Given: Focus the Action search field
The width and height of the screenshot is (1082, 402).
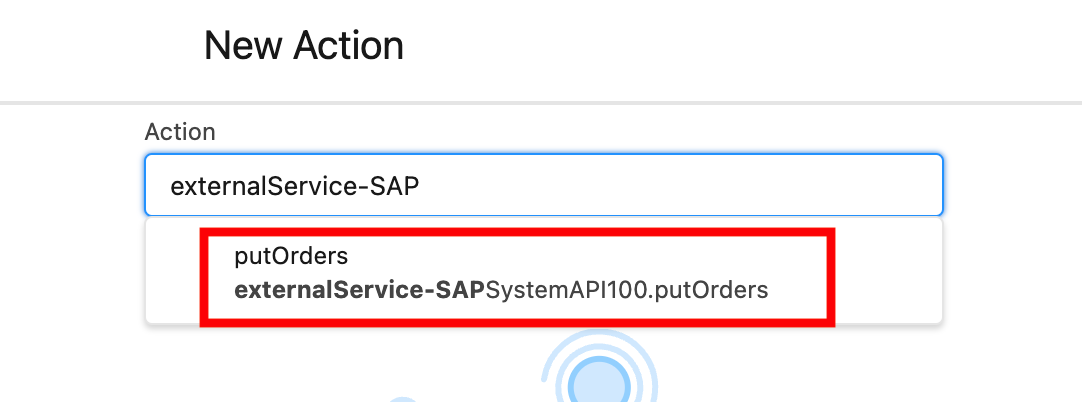Looking at the screenshot, I should coord(543,185).
